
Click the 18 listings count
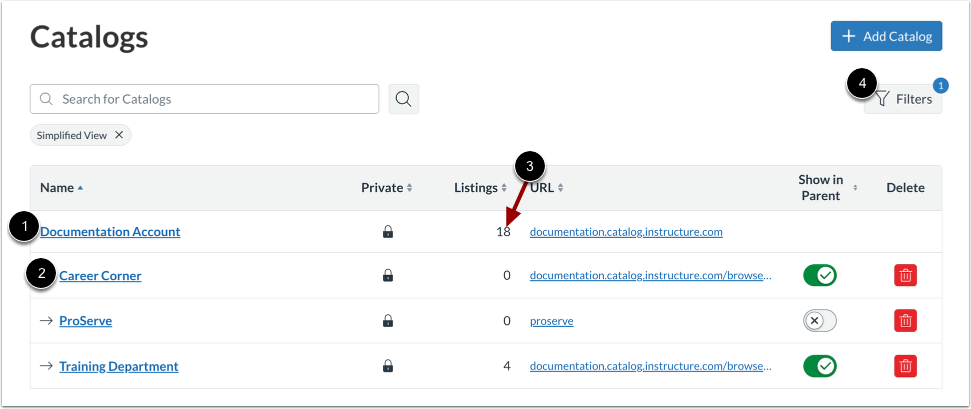503,232
